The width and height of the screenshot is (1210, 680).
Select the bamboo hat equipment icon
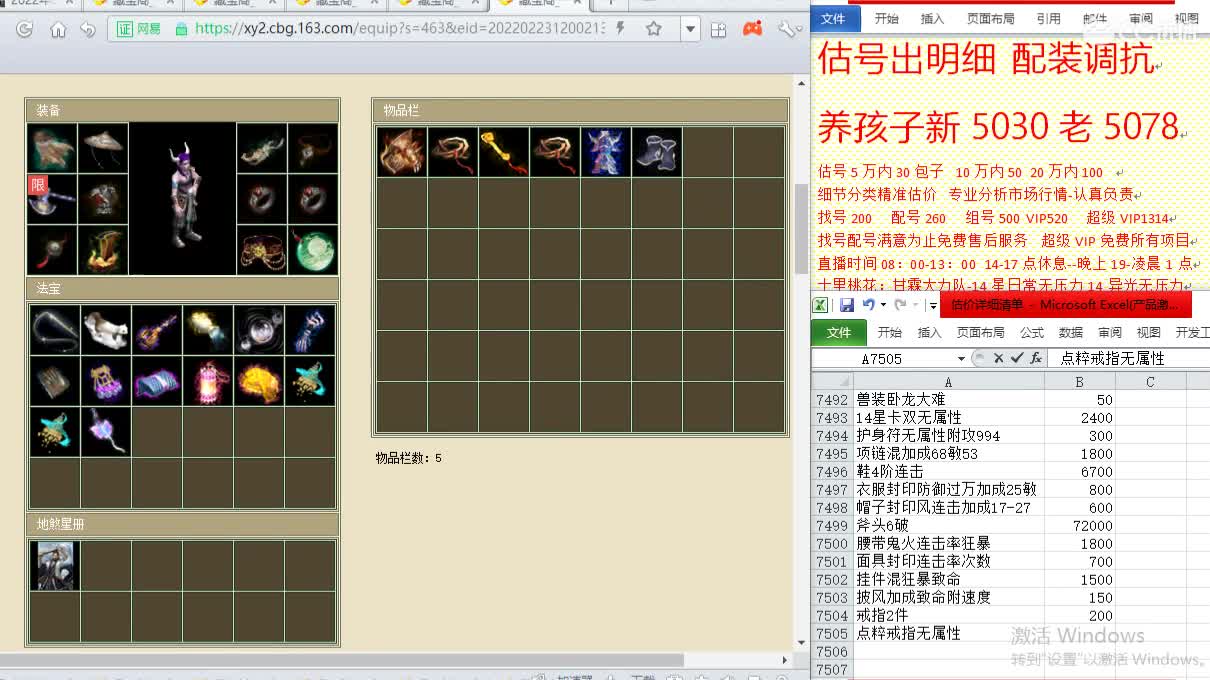click(x=104, y=148)
